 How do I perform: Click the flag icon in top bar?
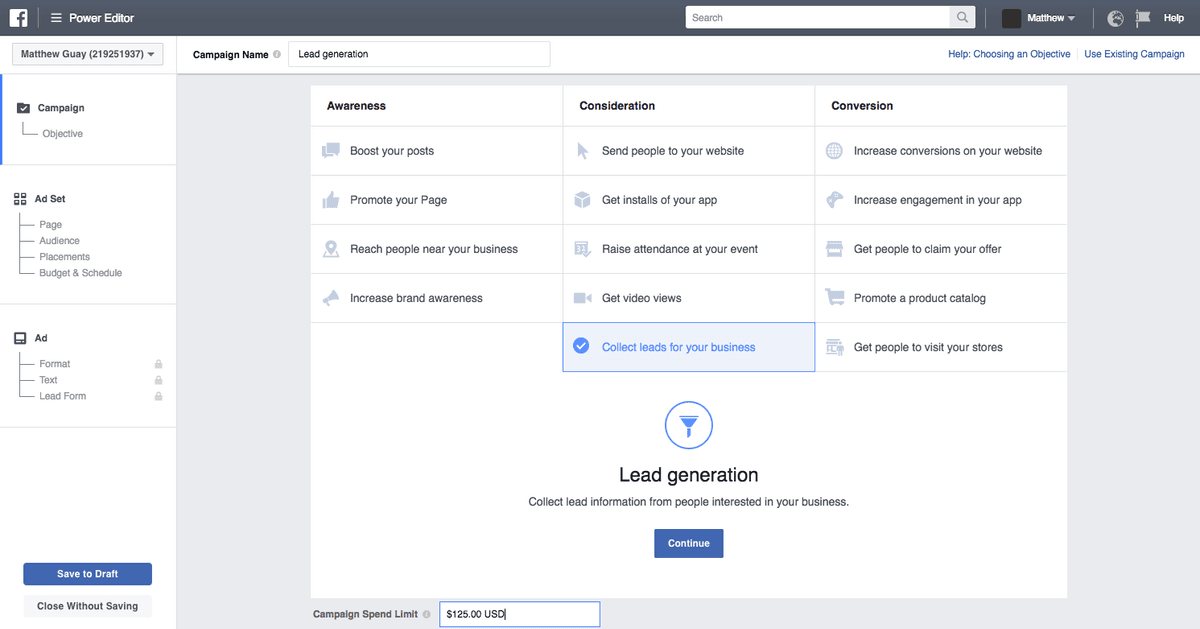pyautogui.click(x=1143, y=18)
